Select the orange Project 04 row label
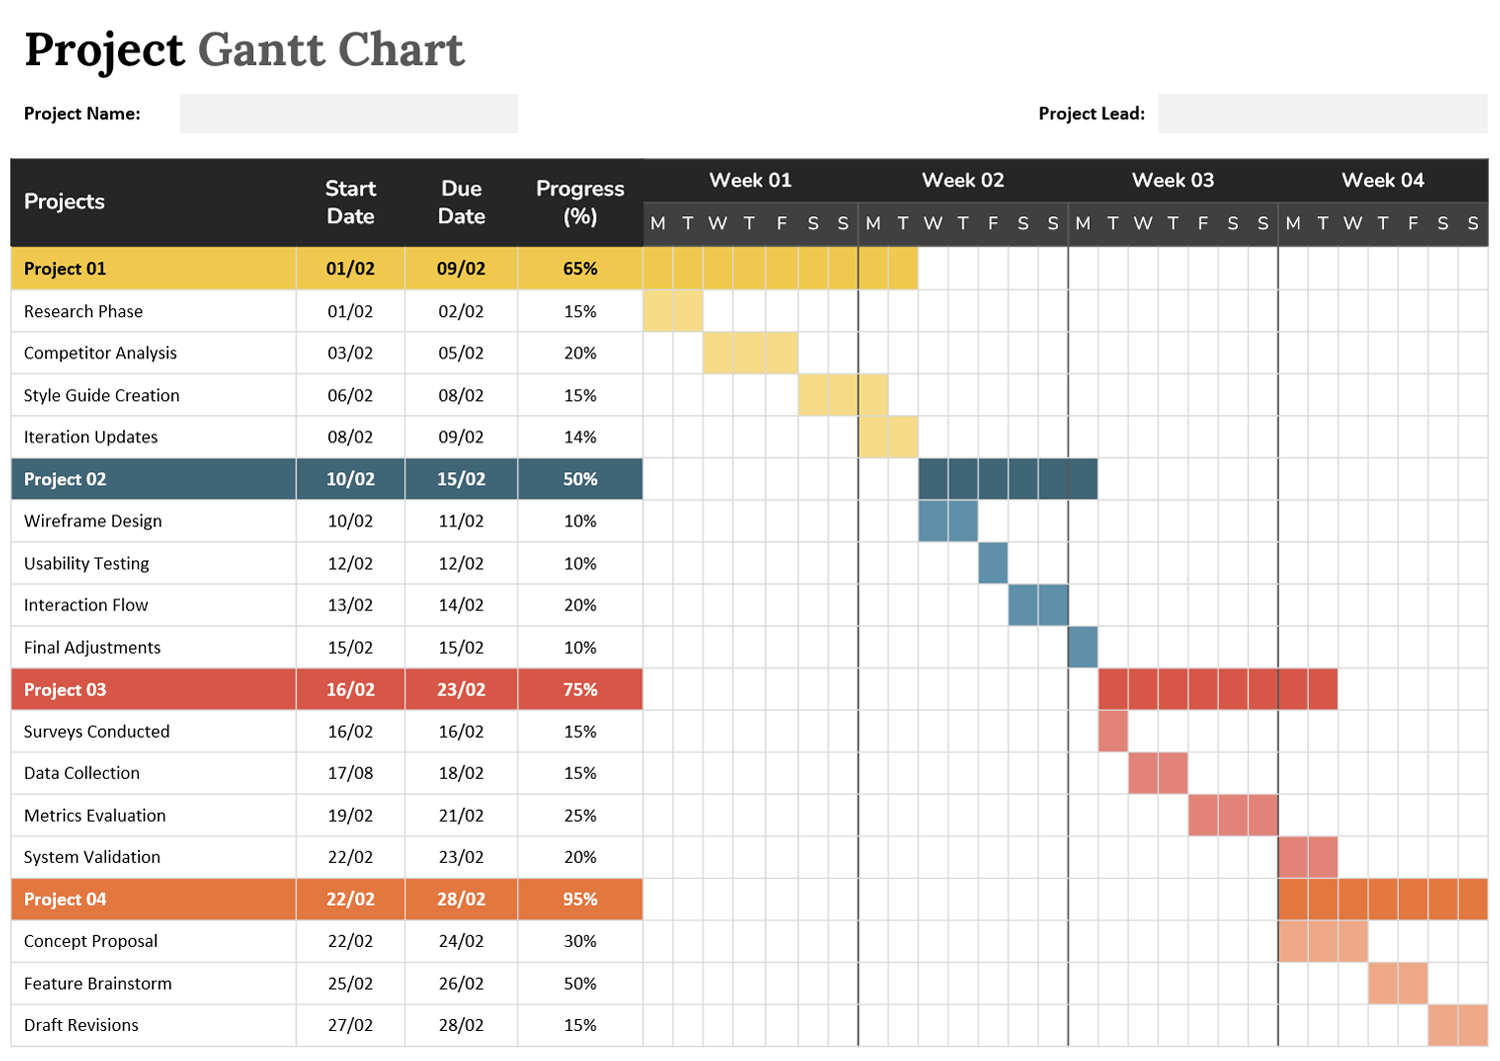 [64, 898]
